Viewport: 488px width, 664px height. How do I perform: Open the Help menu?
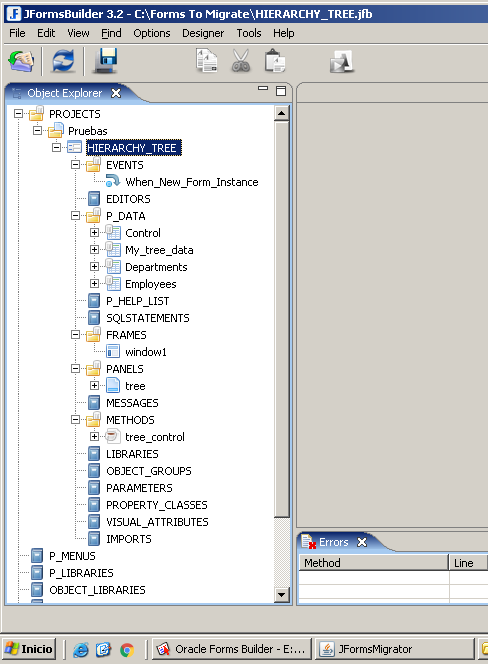tap(283, 33)
